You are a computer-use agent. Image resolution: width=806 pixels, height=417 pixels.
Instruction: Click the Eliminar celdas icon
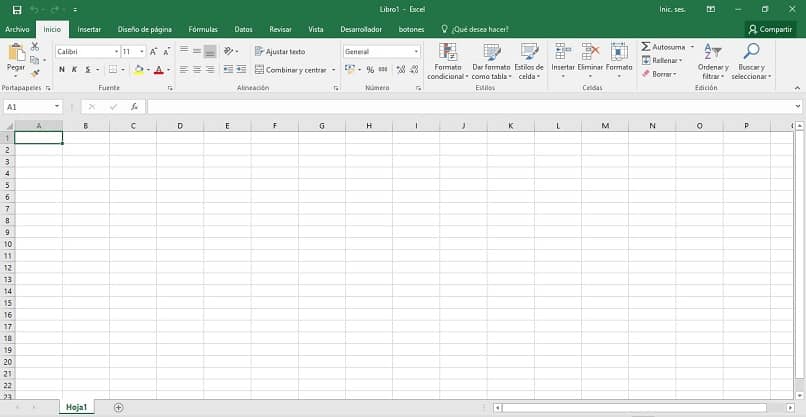[590, 52]
